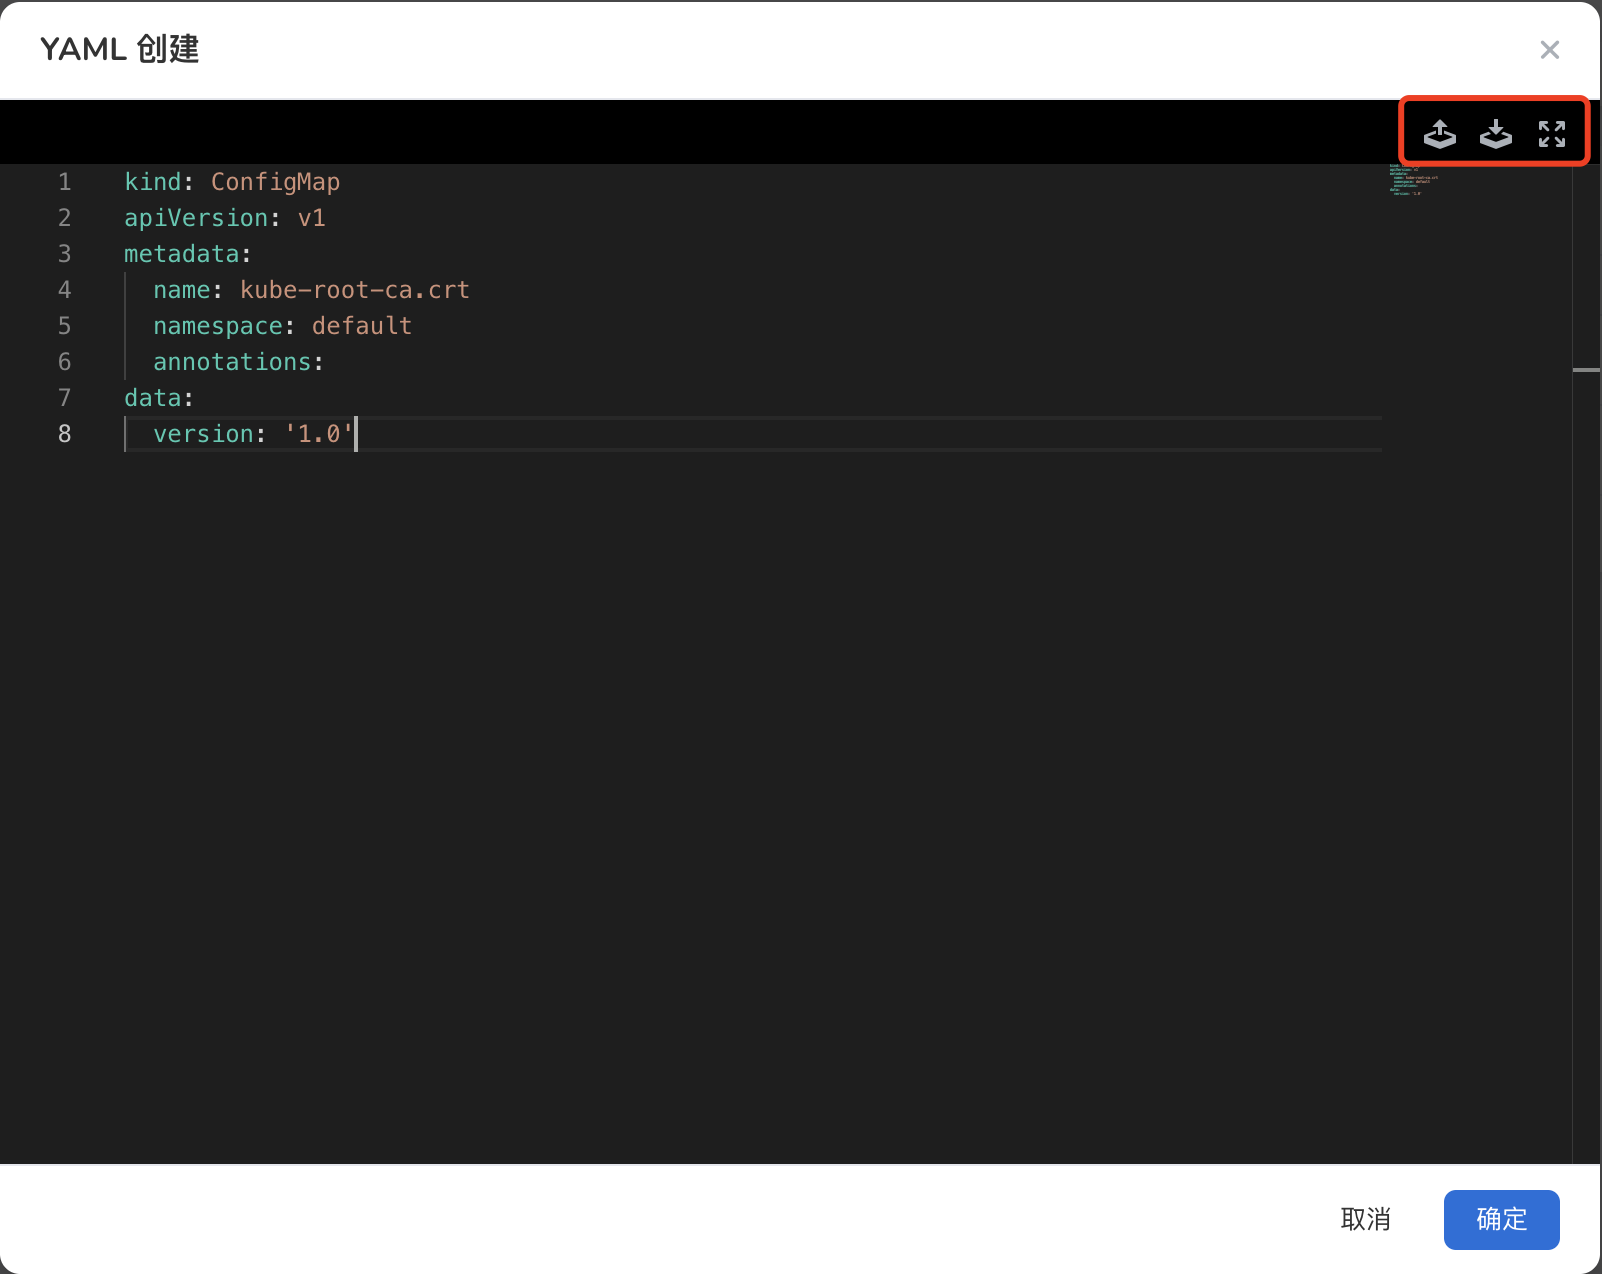Screen dimensions: 1602x1274
Task: Click line number 1 in the gutter
Action: [x=64, y=182]
